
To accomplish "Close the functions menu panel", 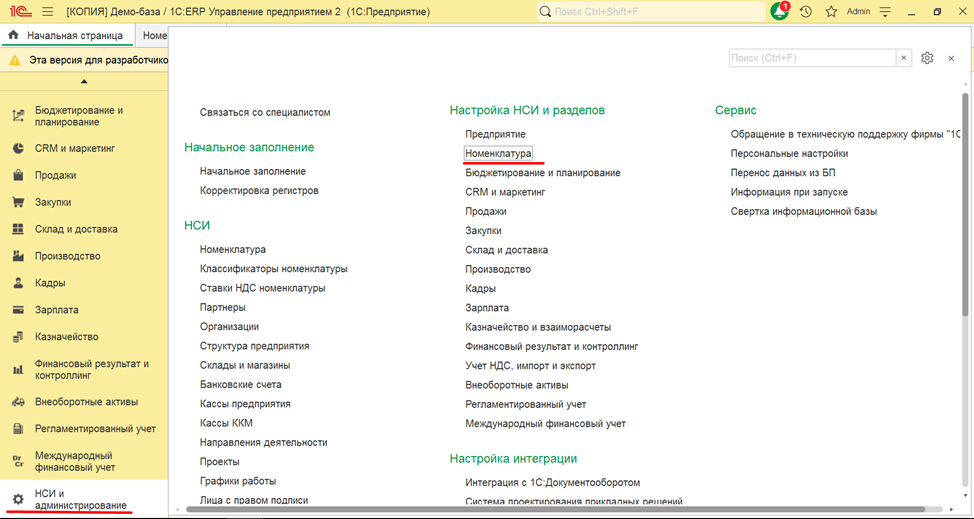I will click(x=951, y=58).
